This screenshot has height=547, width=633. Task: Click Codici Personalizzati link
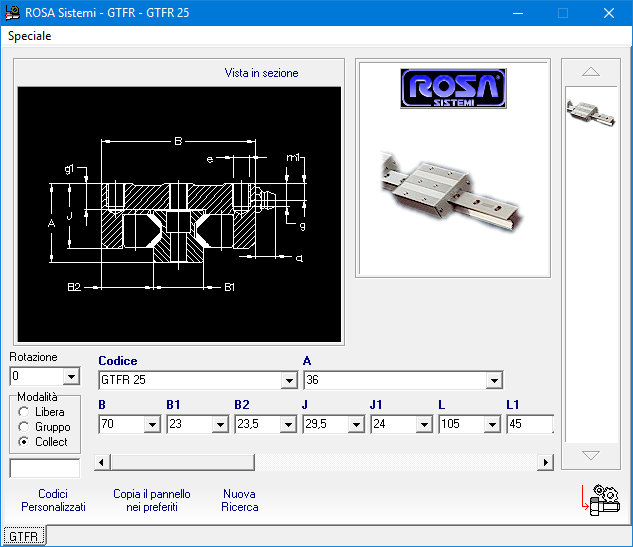tap(53, 500)
